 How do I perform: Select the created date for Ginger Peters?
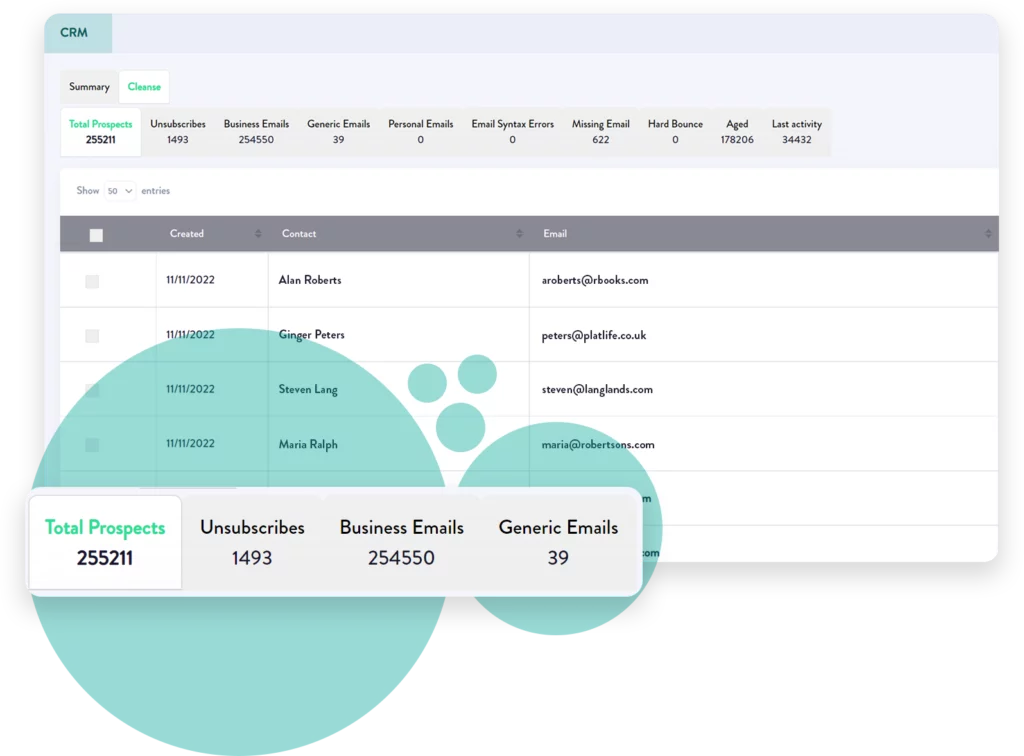coord(190,335)
